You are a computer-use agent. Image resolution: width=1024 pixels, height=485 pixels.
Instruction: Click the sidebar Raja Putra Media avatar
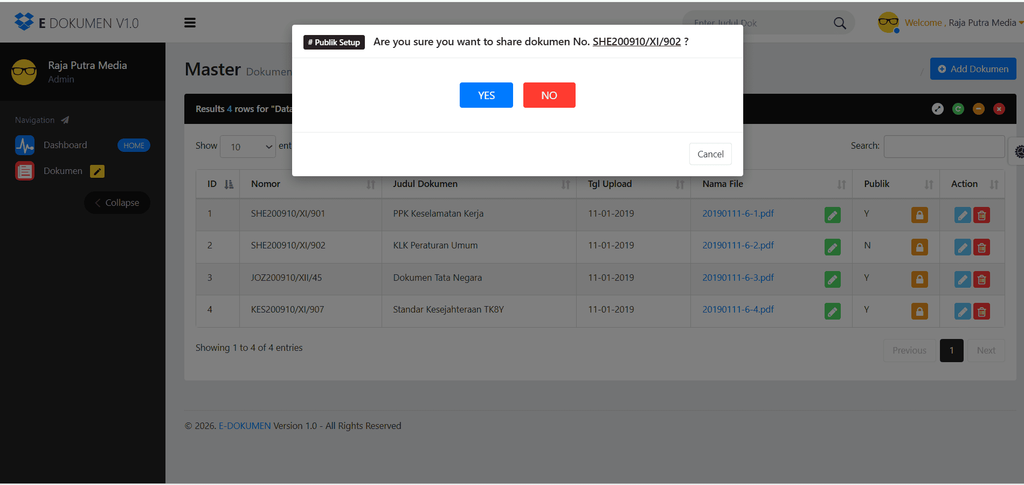[24, 72]
